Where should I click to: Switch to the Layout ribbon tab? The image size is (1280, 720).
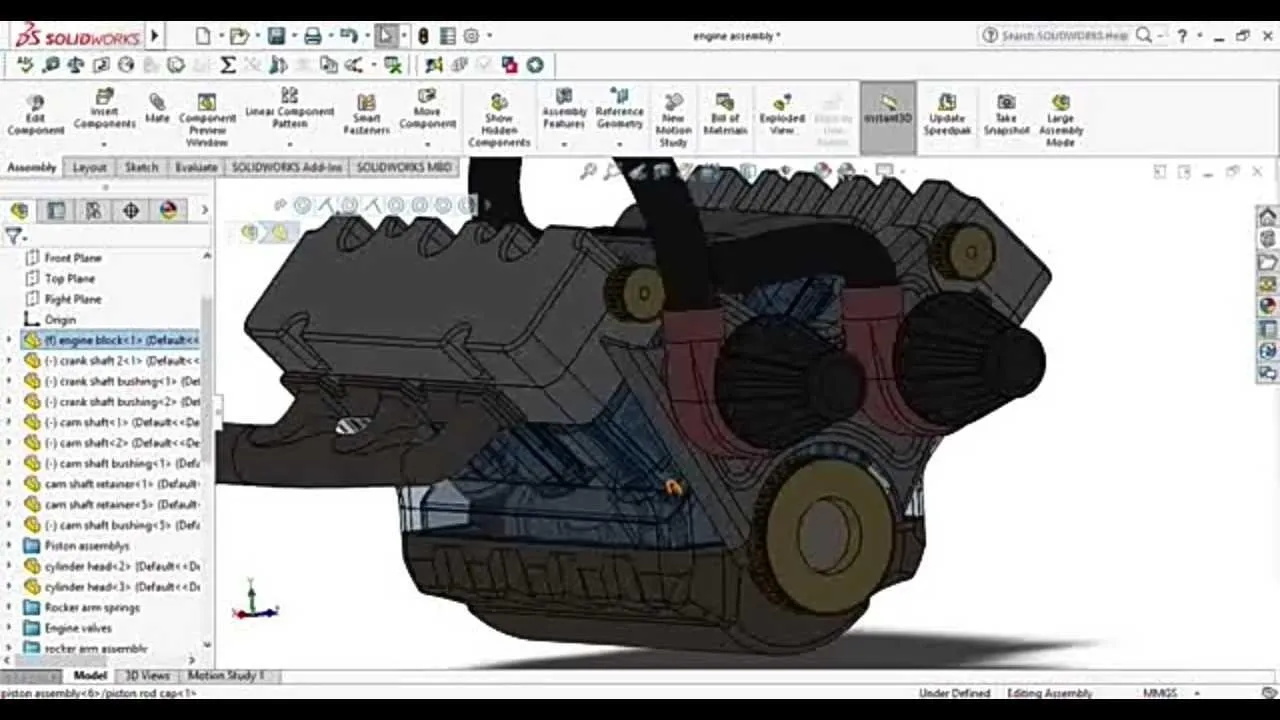(x=89, y=167)
